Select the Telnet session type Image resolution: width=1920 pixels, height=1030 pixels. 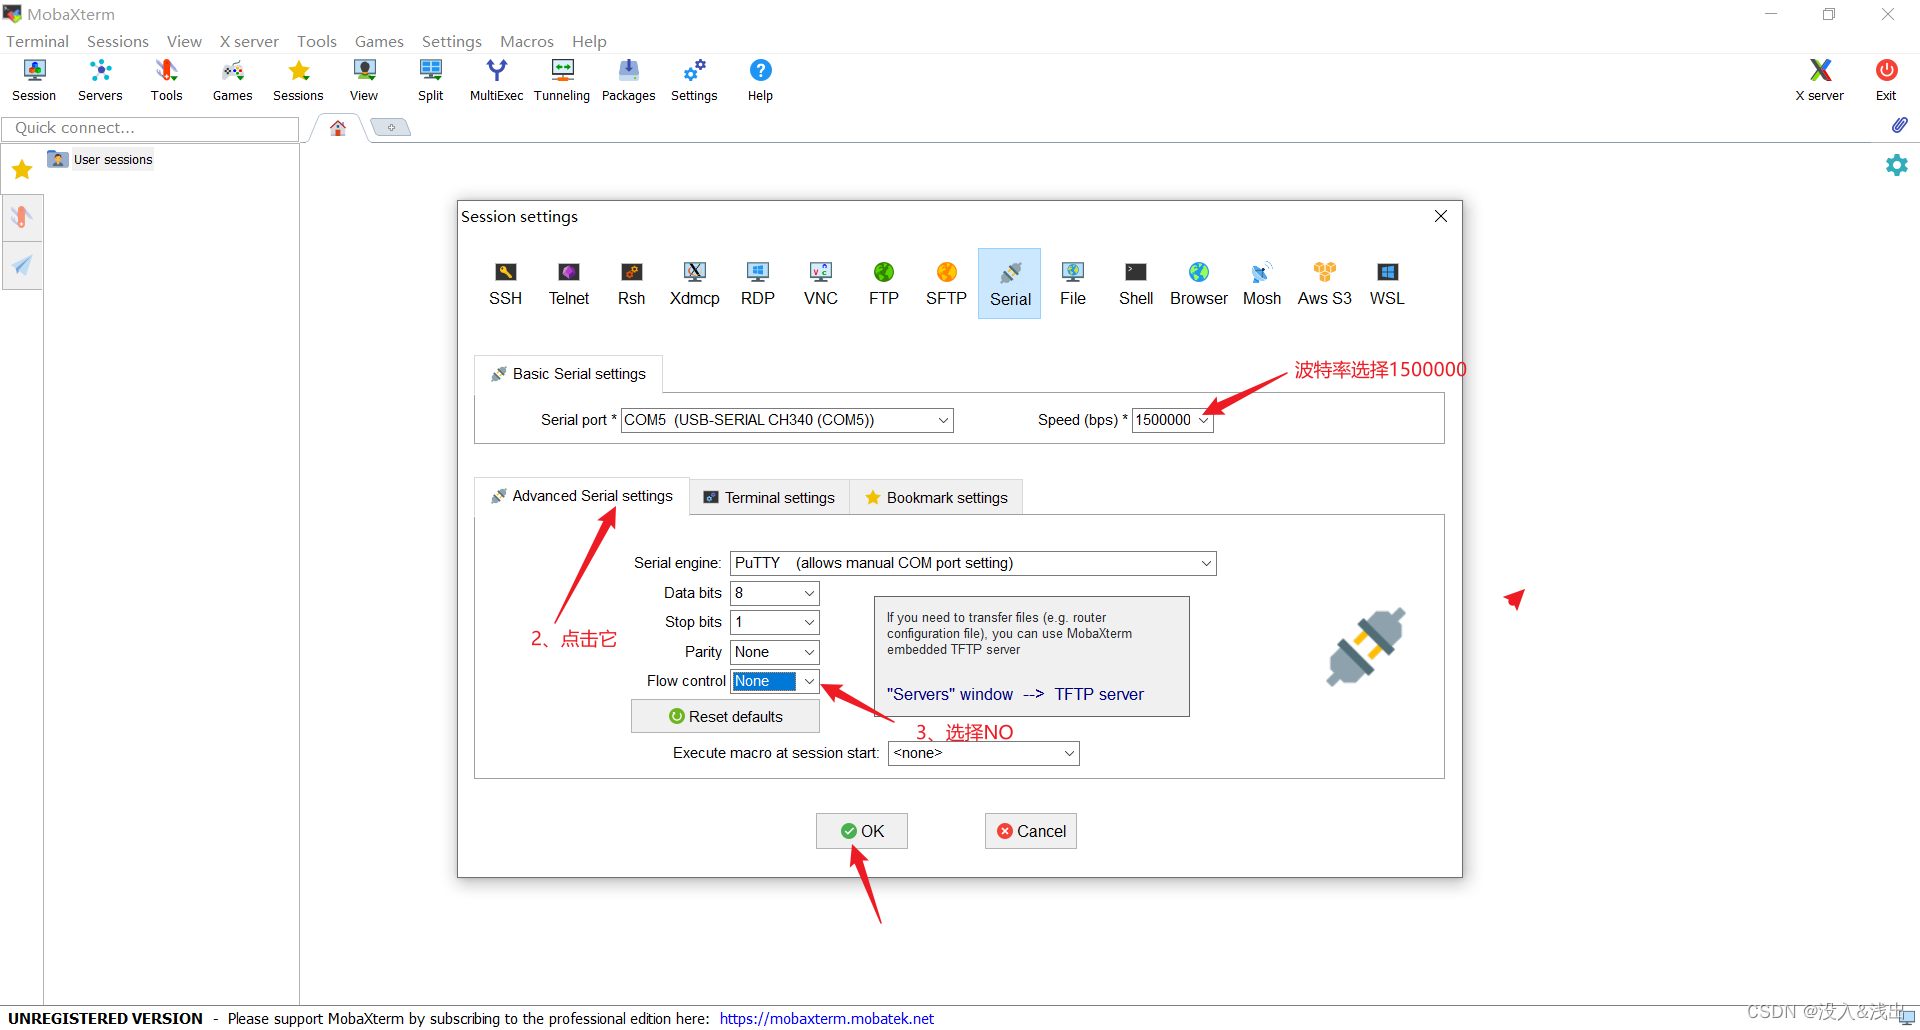(569, 284)
